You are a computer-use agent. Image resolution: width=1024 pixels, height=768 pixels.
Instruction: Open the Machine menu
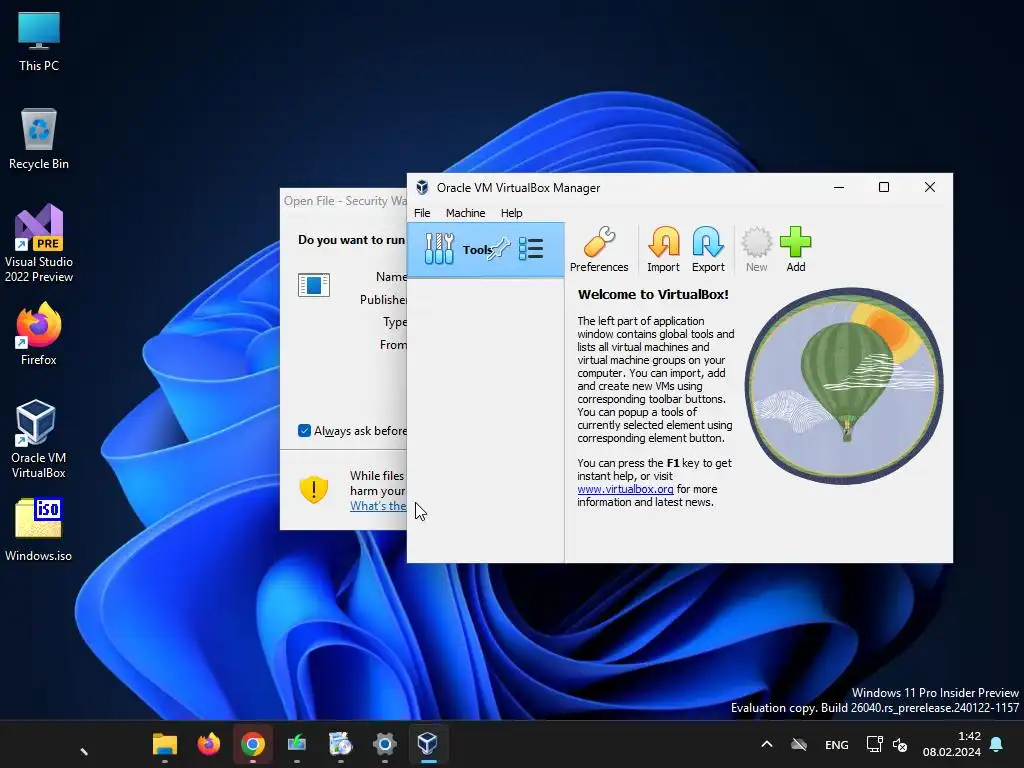pyautogui.click(x=465, y=213)
